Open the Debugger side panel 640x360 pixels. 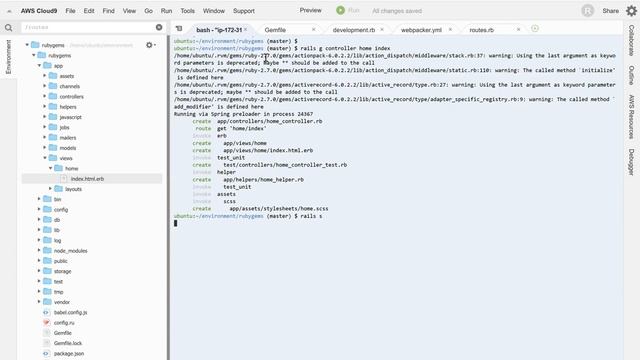(631, 162)
